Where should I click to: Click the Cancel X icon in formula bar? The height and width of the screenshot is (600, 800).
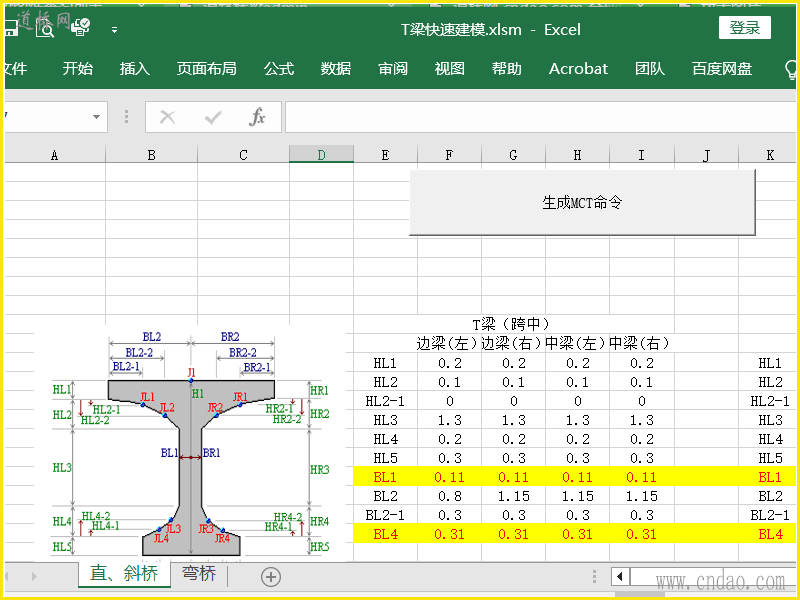[167, 117]
